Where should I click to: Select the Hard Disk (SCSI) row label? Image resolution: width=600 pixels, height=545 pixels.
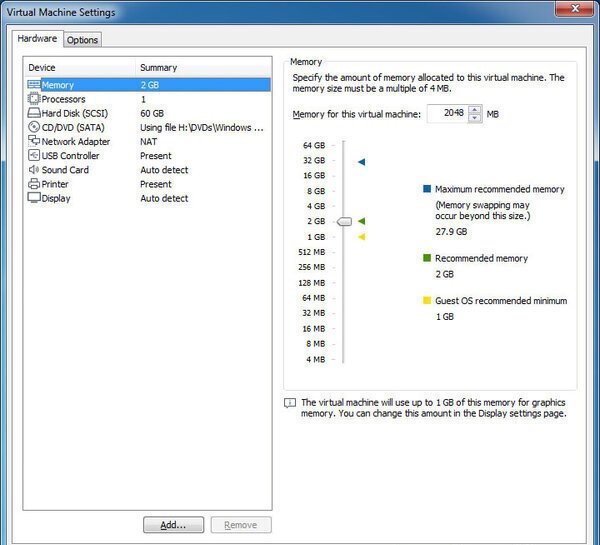coord(75,113)
